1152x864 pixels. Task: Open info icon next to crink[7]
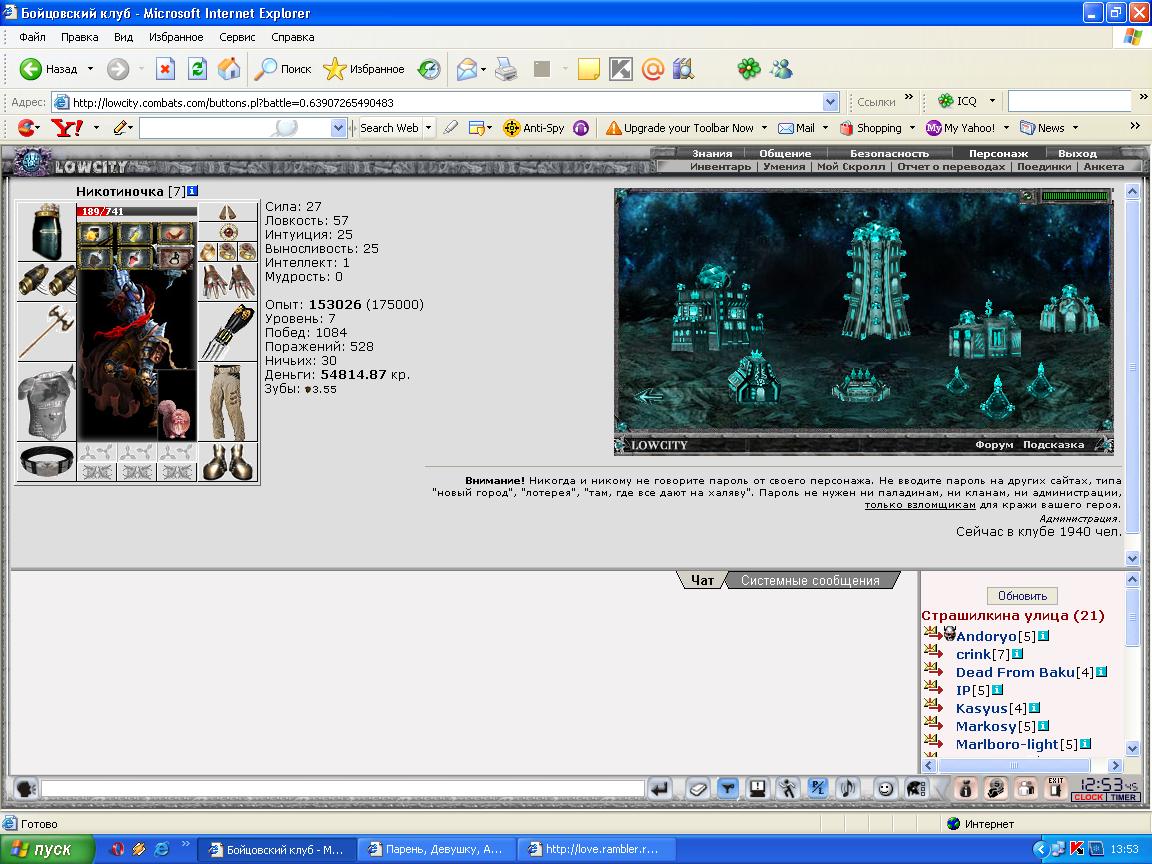[1018, 654]
